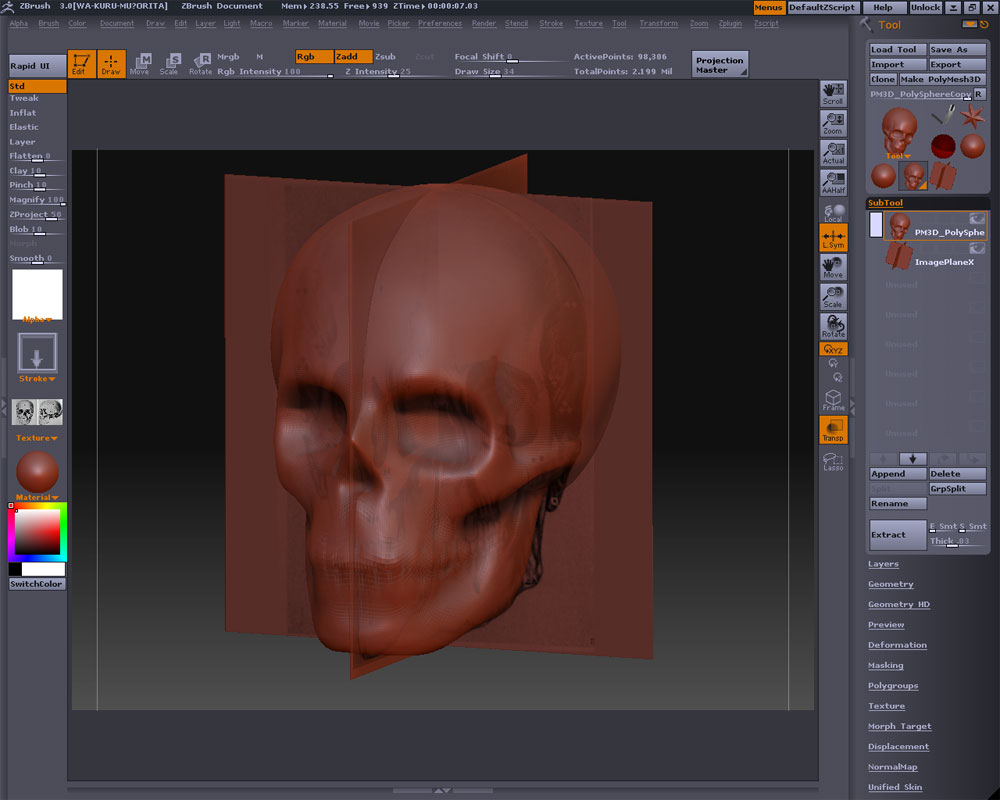This screenshot has width=1000, height=800.
Task: Open the Zplugin menu
Action: point(730,23)
